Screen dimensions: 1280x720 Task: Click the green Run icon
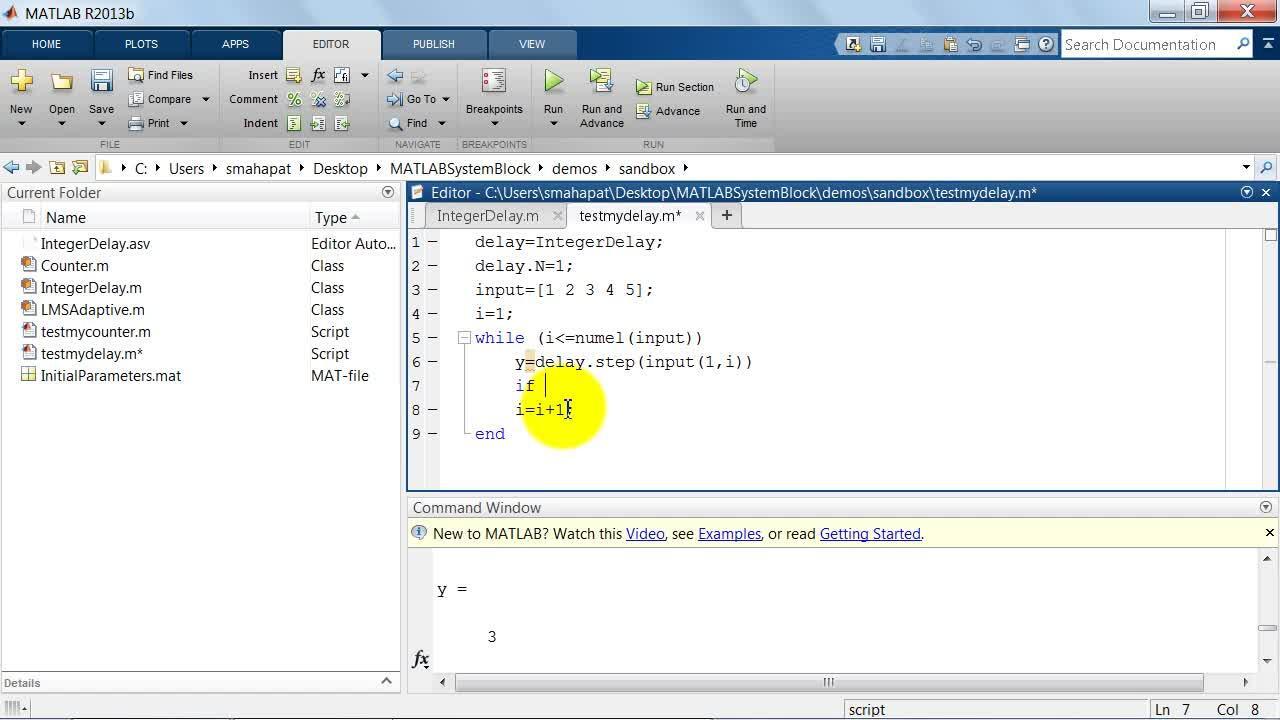click(553, 81)
